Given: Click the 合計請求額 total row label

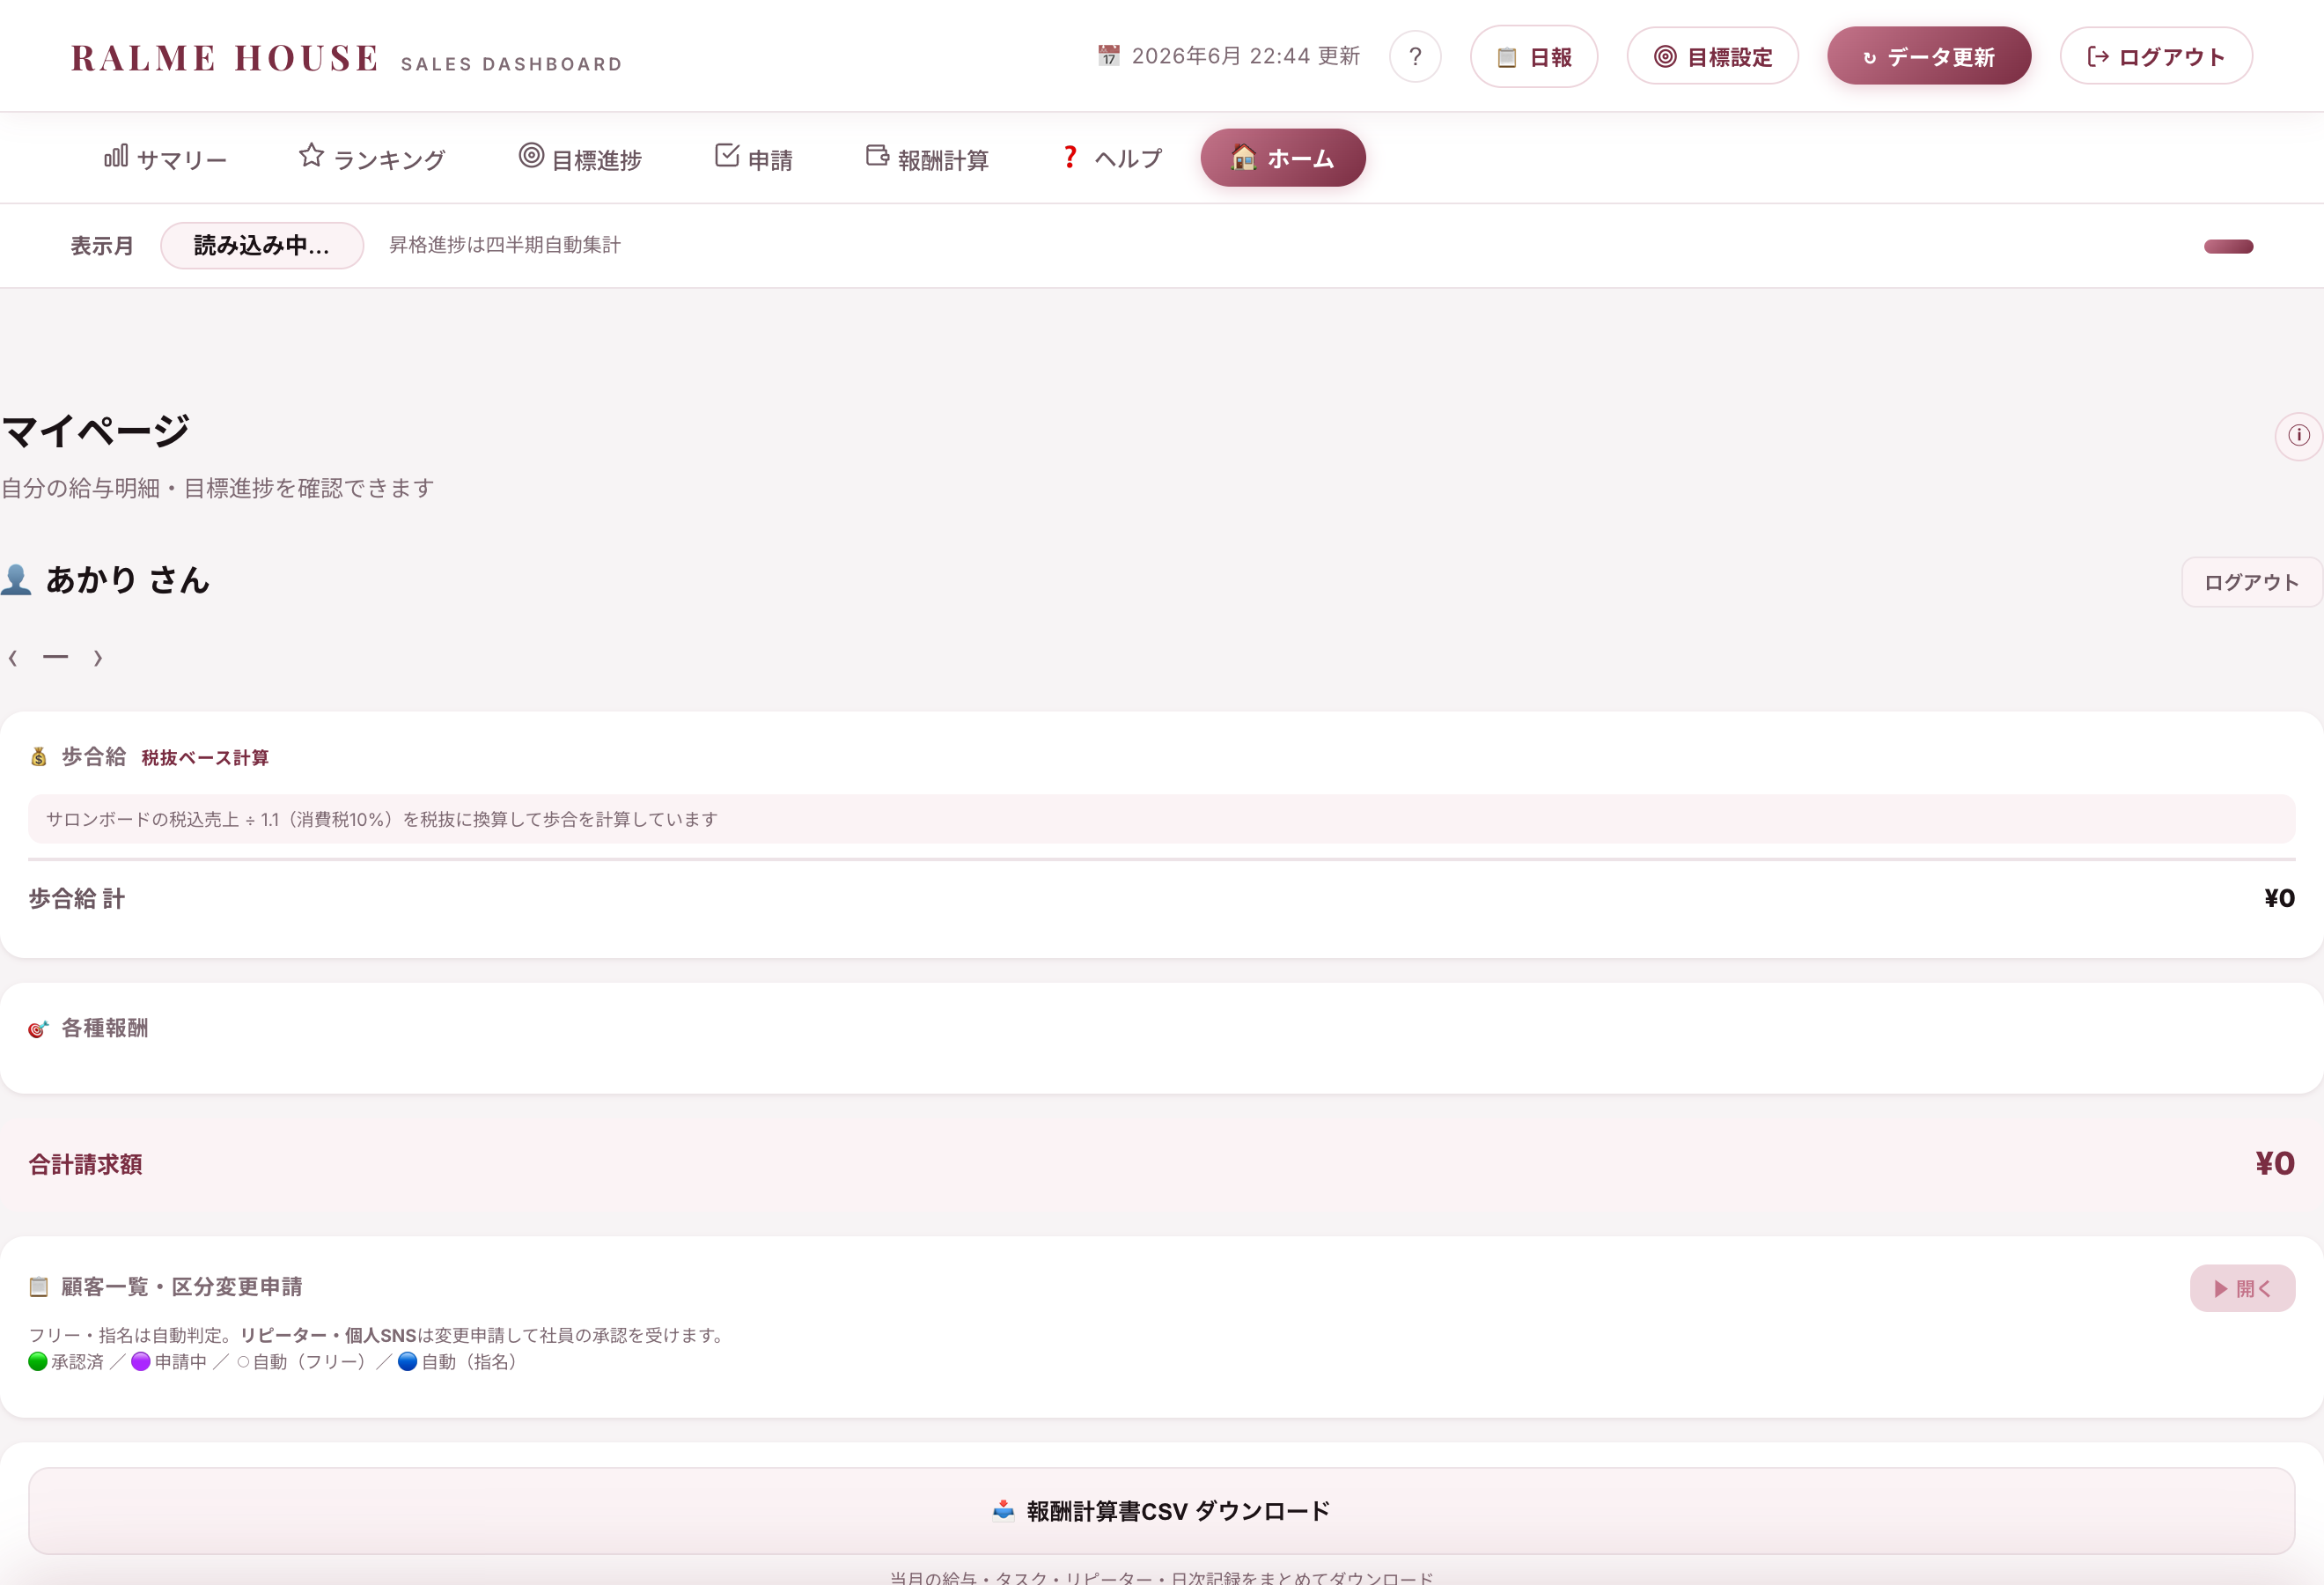Looking at the screenshot, I should (85, 1164).
